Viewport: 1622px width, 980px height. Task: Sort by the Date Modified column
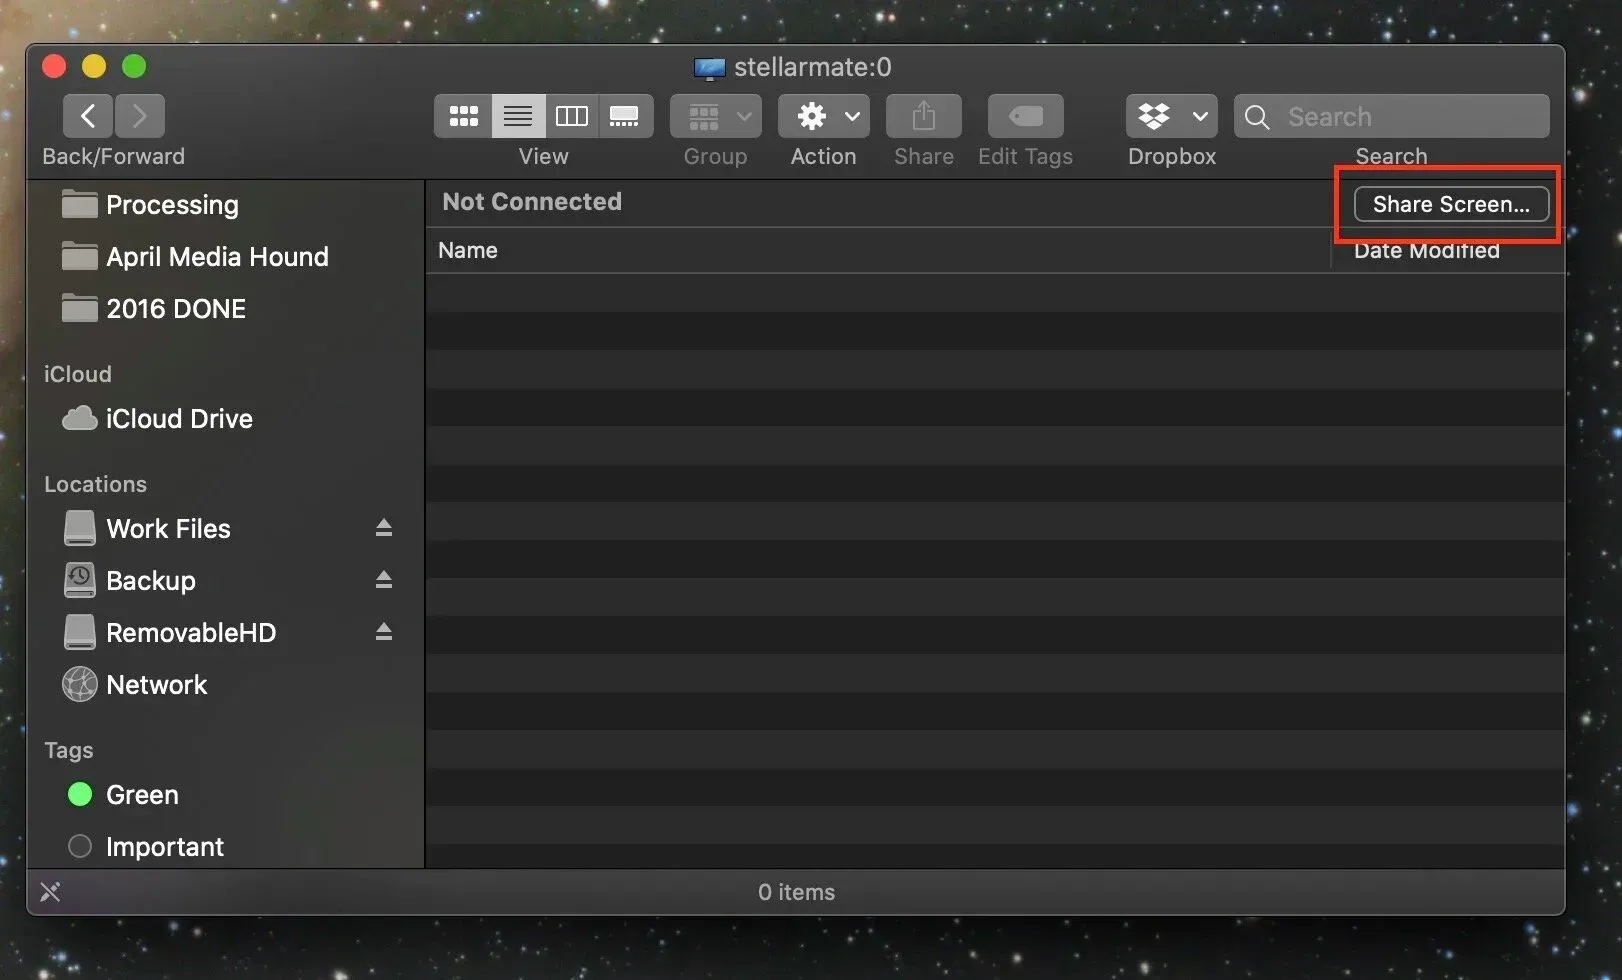[x=1426, y=250]
